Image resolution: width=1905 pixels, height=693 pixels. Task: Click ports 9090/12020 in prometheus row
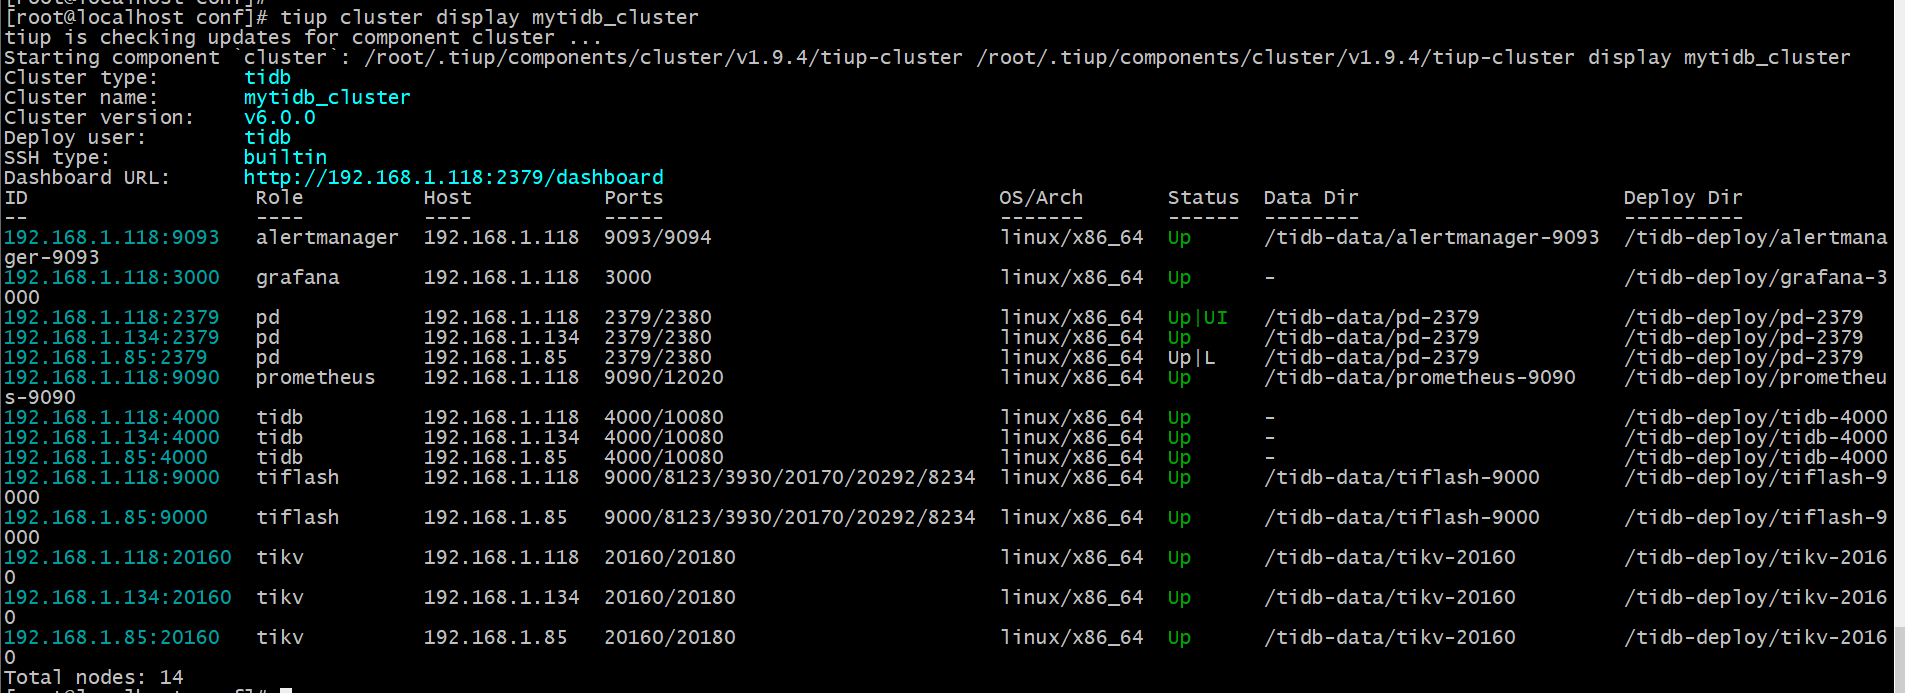(663, 377)
